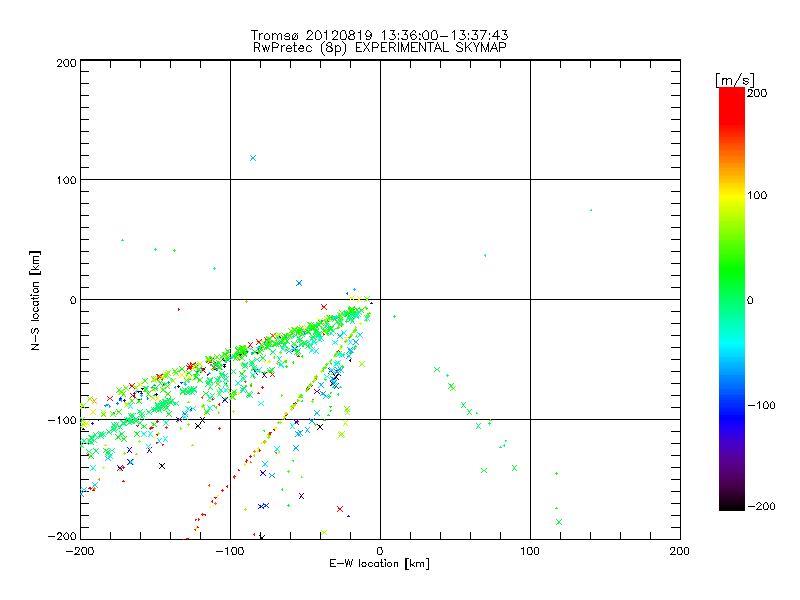
Task: Click the red region of the velocity colorbar
Action: [x=732, y=105]
